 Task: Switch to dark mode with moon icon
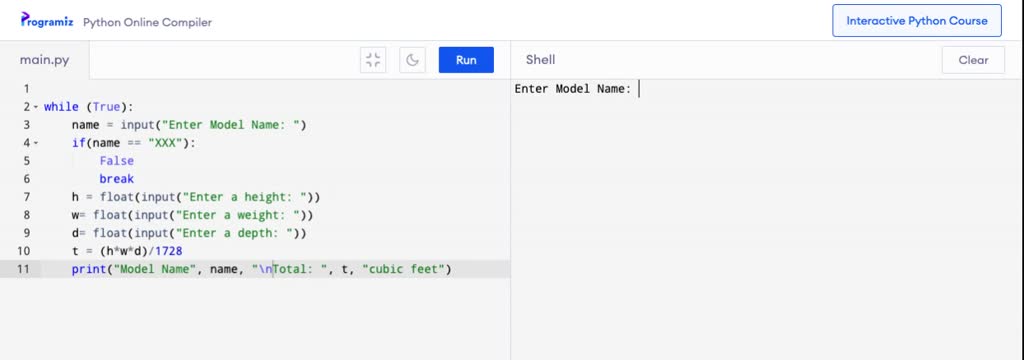(412, 60)
